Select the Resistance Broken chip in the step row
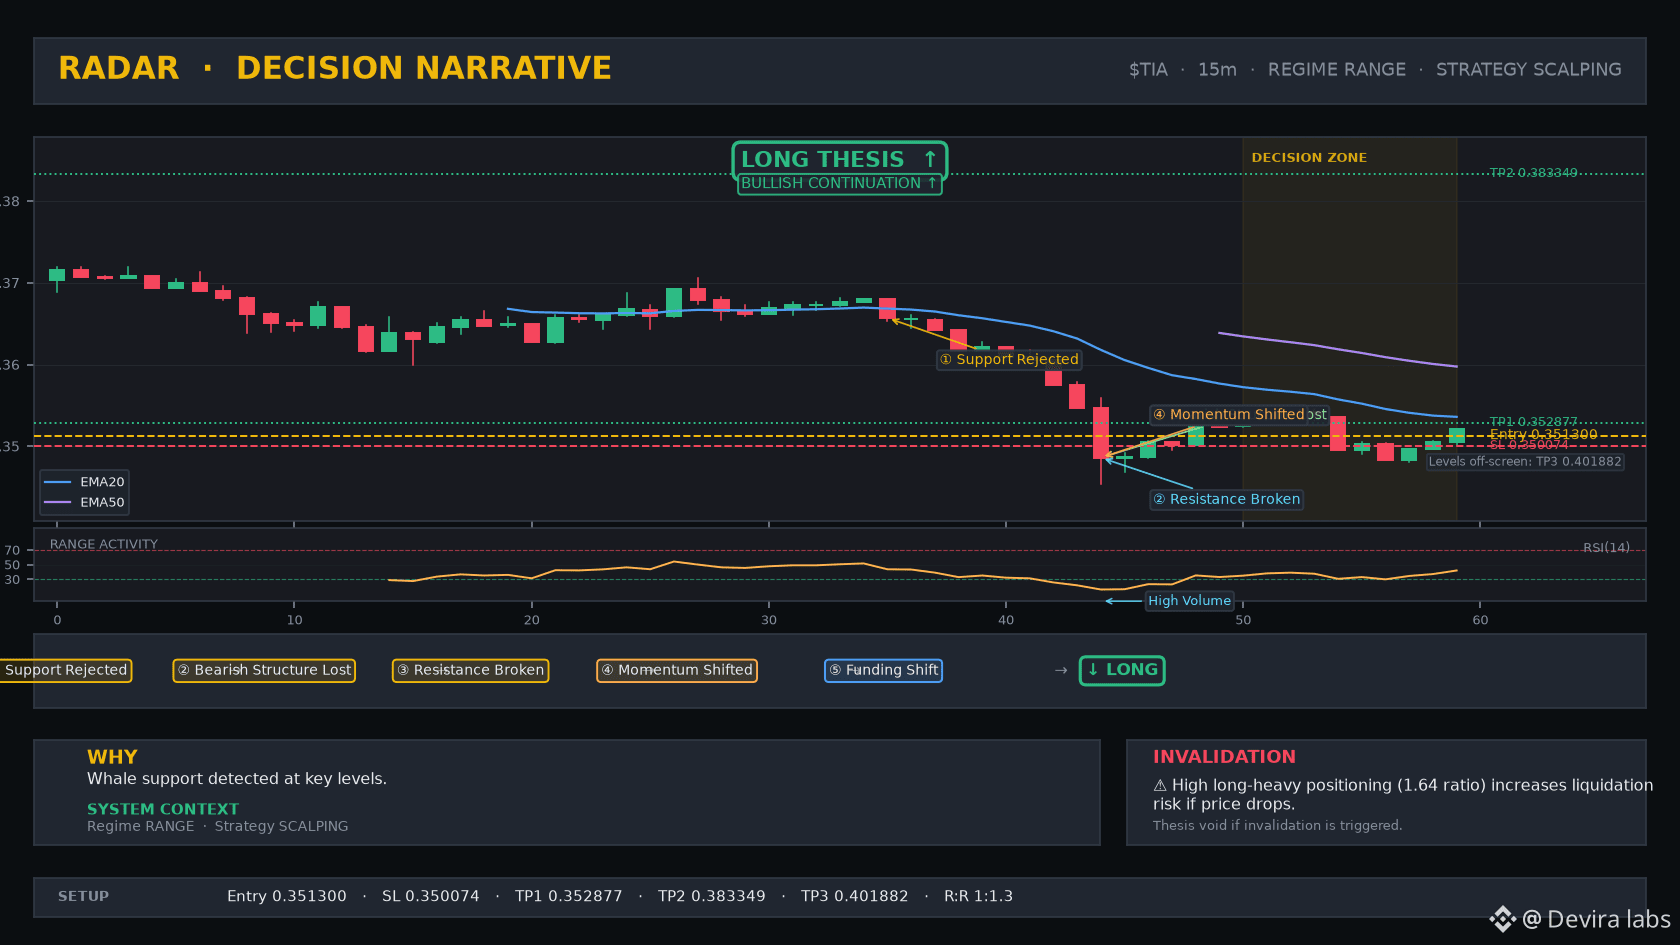 pos(470,670)
